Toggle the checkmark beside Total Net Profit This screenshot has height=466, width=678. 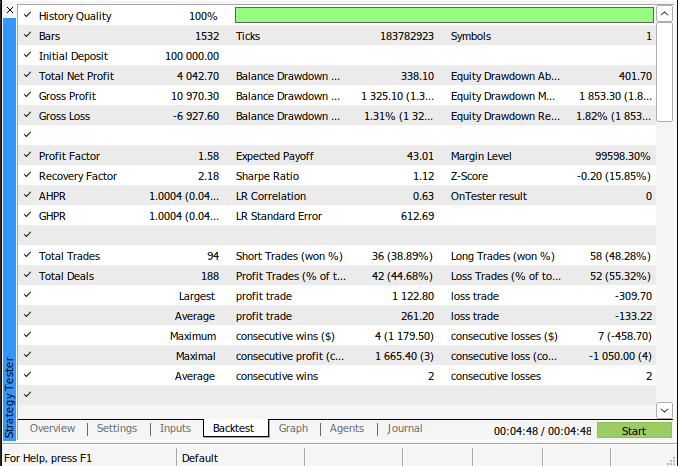(28, 75)
